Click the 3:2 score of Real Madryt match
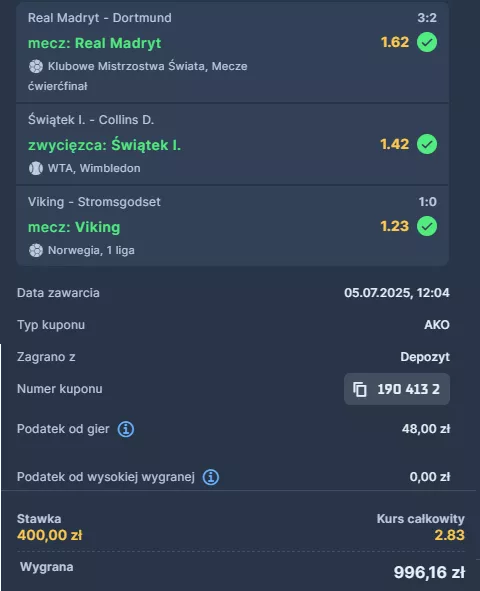Viewport: 480px width, 591px height. [427, 18]
